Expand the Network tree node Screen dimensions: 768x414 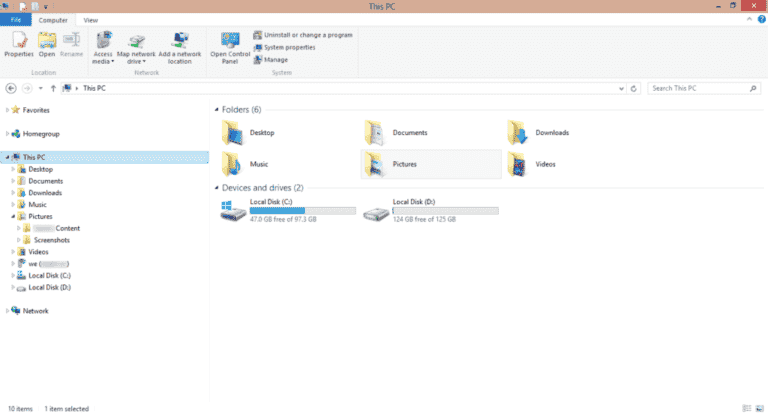tap(7, 311)
